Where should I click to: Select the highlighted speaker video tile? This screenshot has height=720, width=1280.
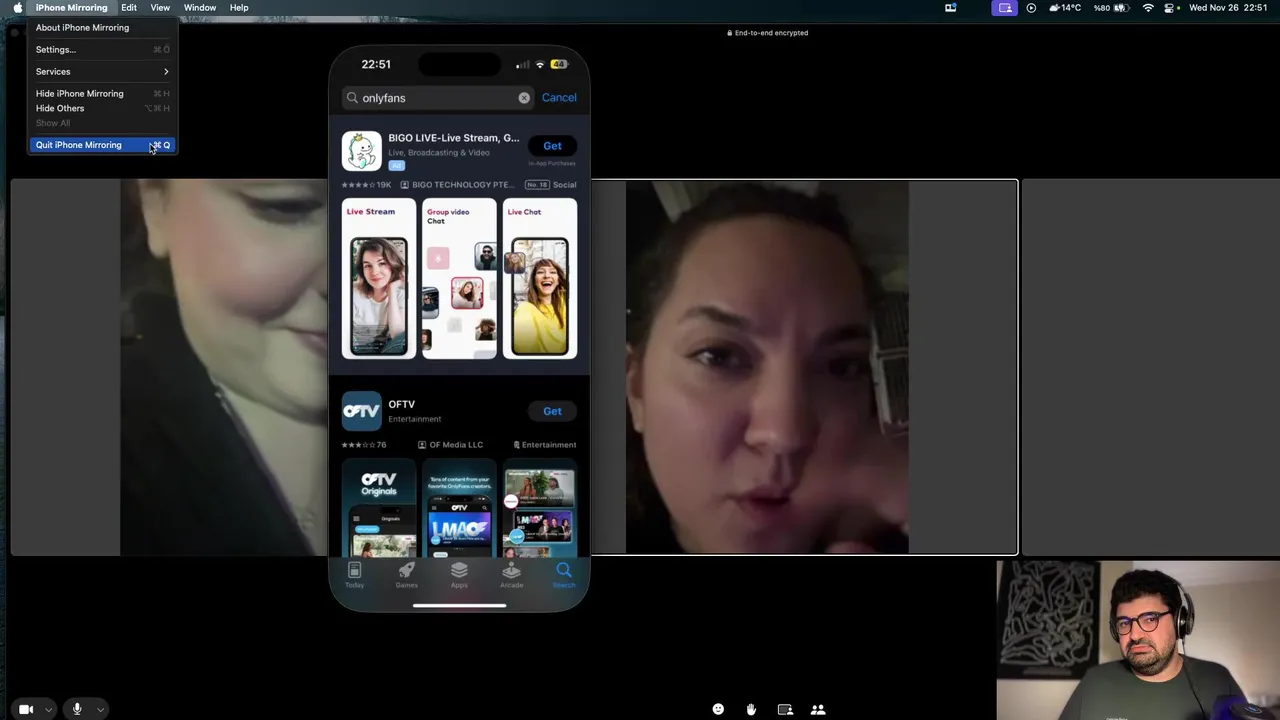[x=805, y=367]
